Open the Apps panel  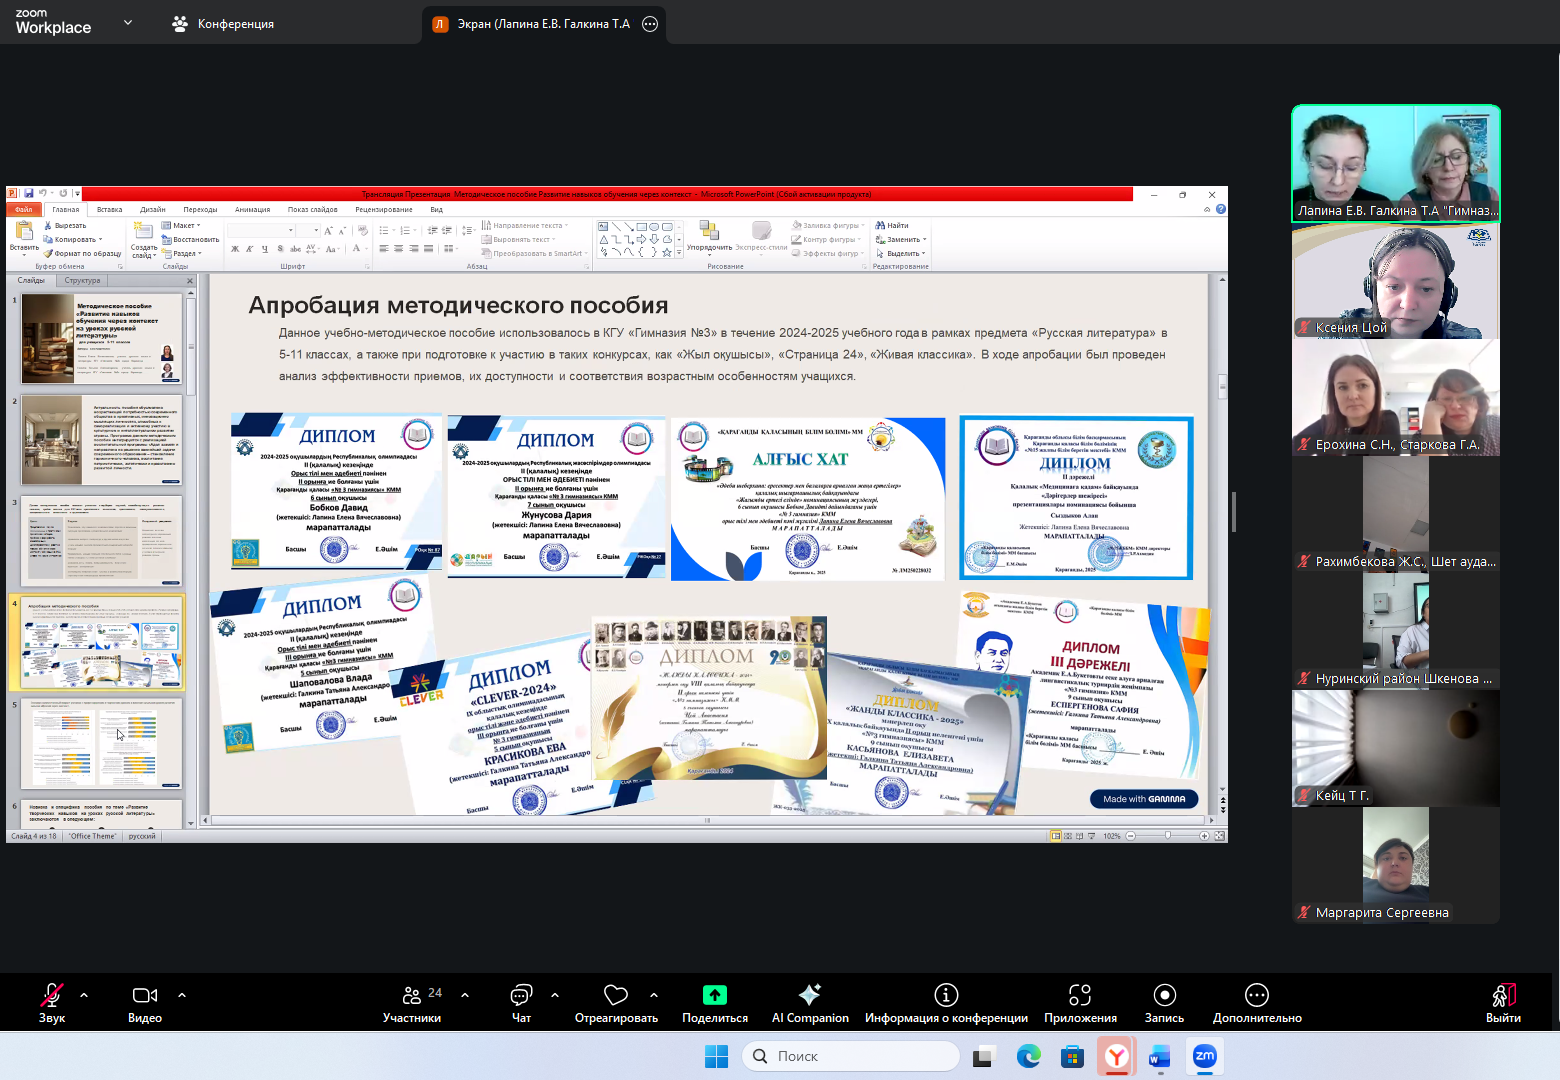(x=1080, y=1002)
